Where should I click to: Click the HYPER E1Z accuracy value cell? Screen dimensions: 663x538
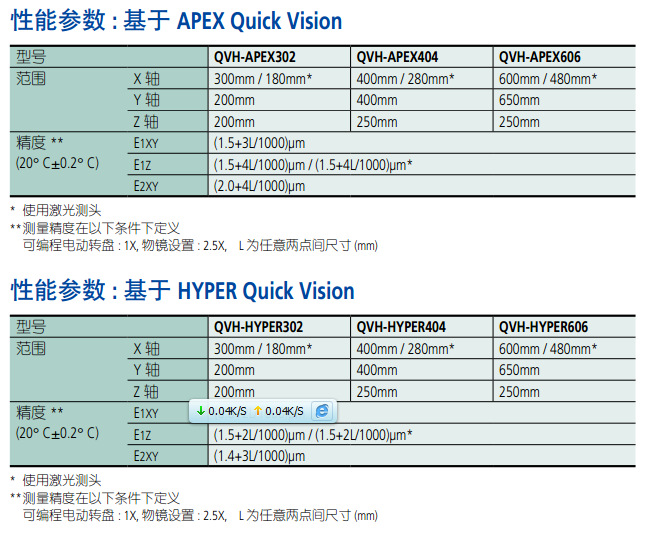pyautogui.click(x=313, y=435)
